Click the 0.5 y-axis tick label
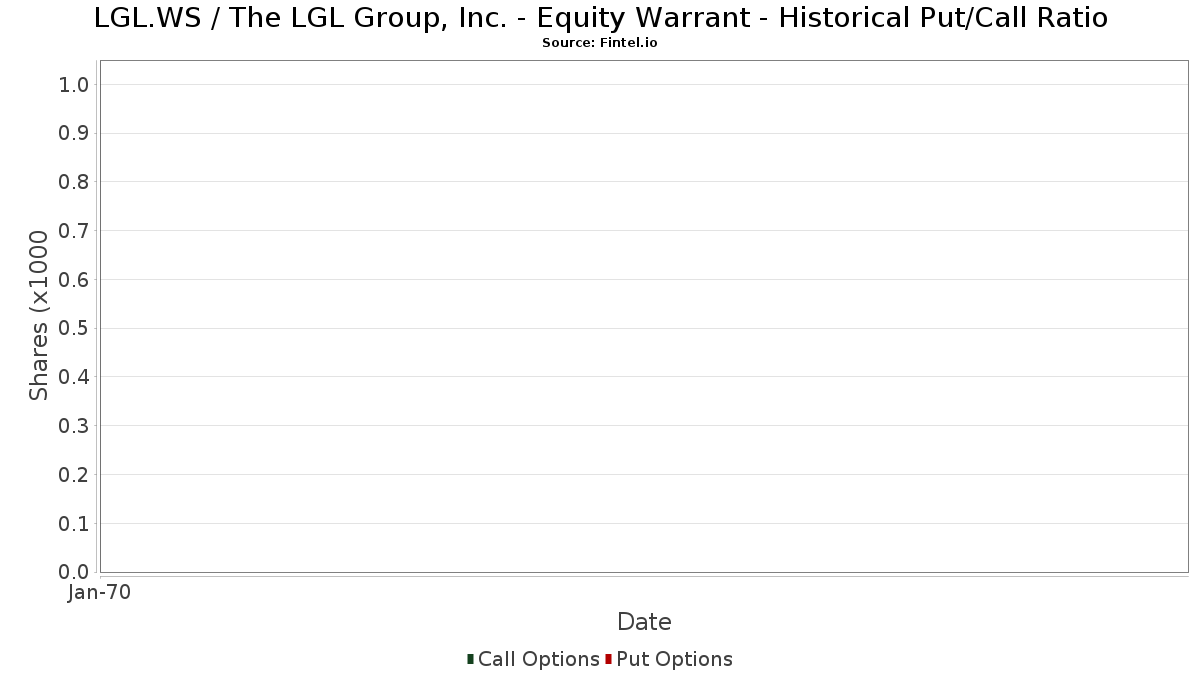Screen dimensions: 1200x675 75,329
